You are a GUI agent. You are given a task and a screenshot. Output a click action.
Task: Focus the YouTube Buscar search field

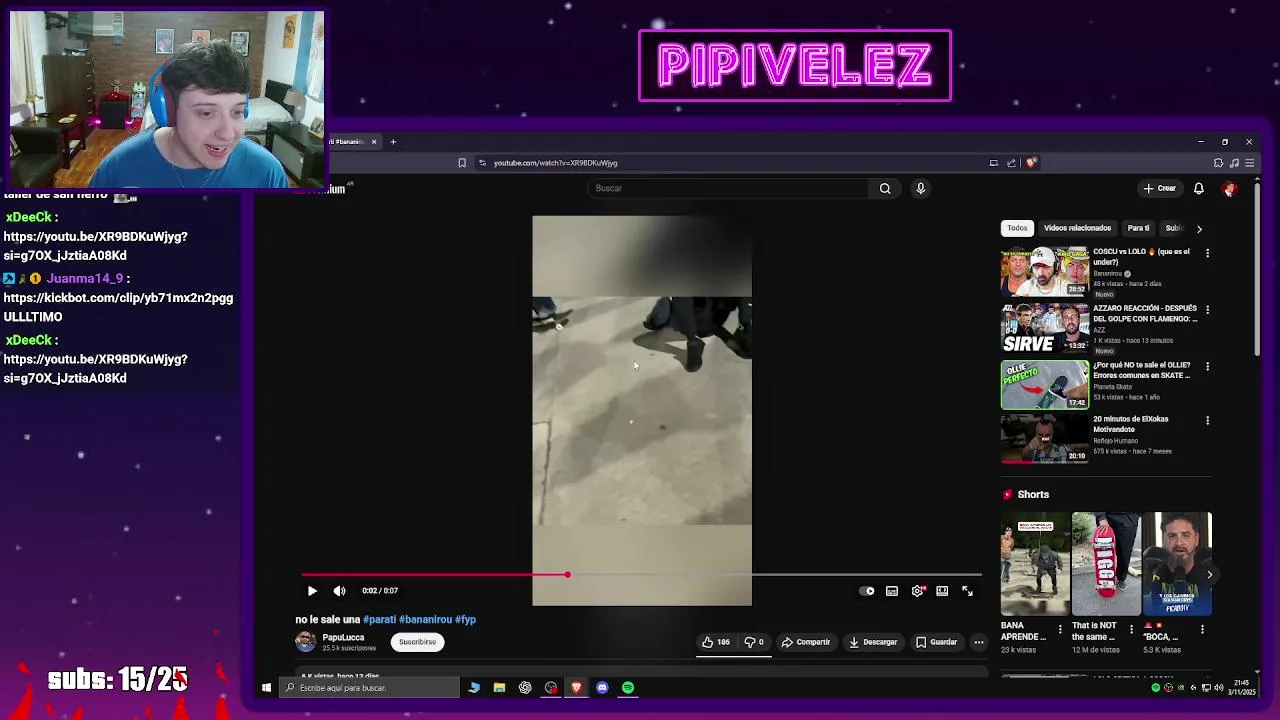pyautogui.click(x=729, y=188)
